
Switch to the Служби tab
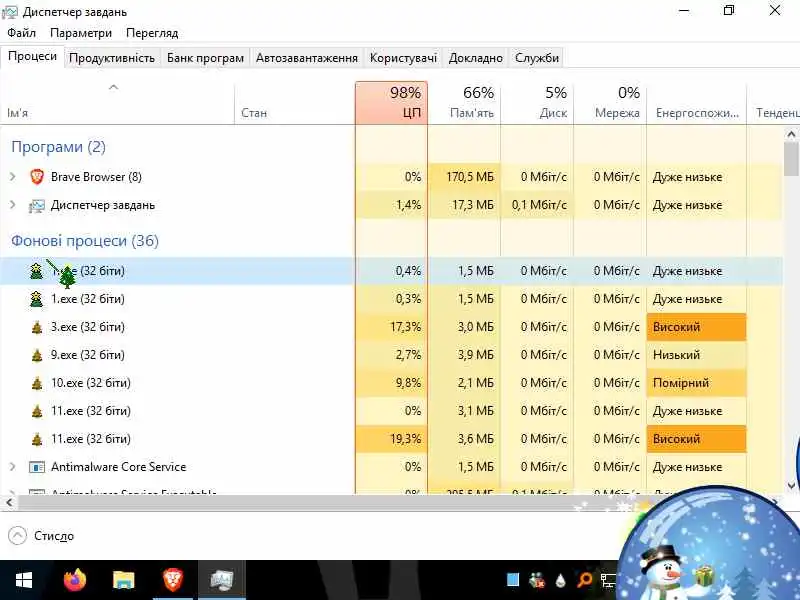537,58
